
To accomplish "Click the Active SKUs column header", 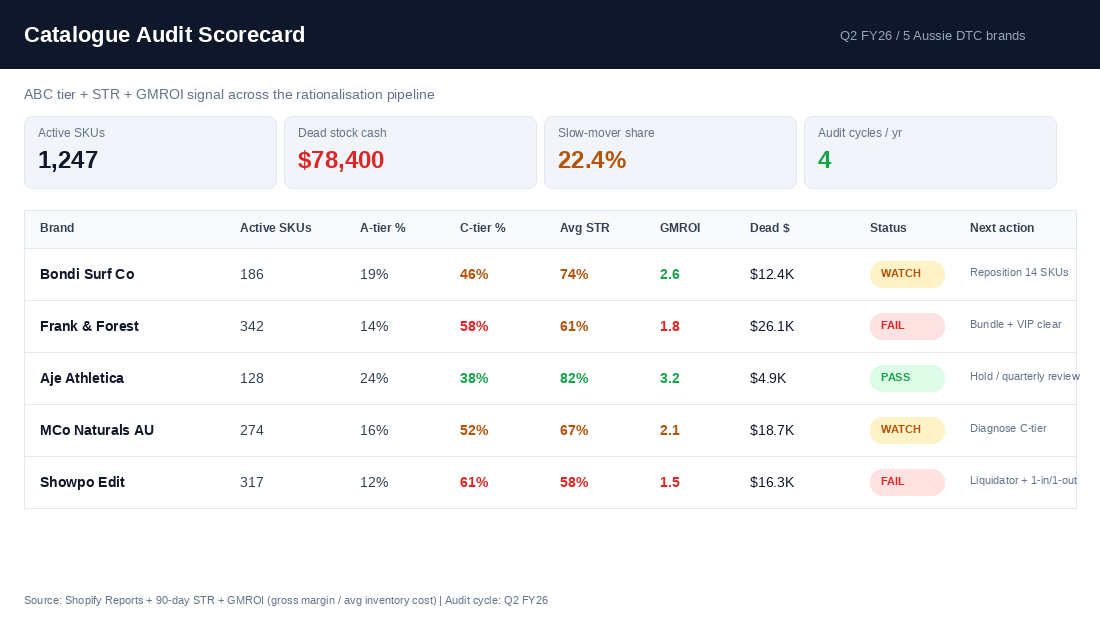I will pyautogui.click(x=276, y=228).
